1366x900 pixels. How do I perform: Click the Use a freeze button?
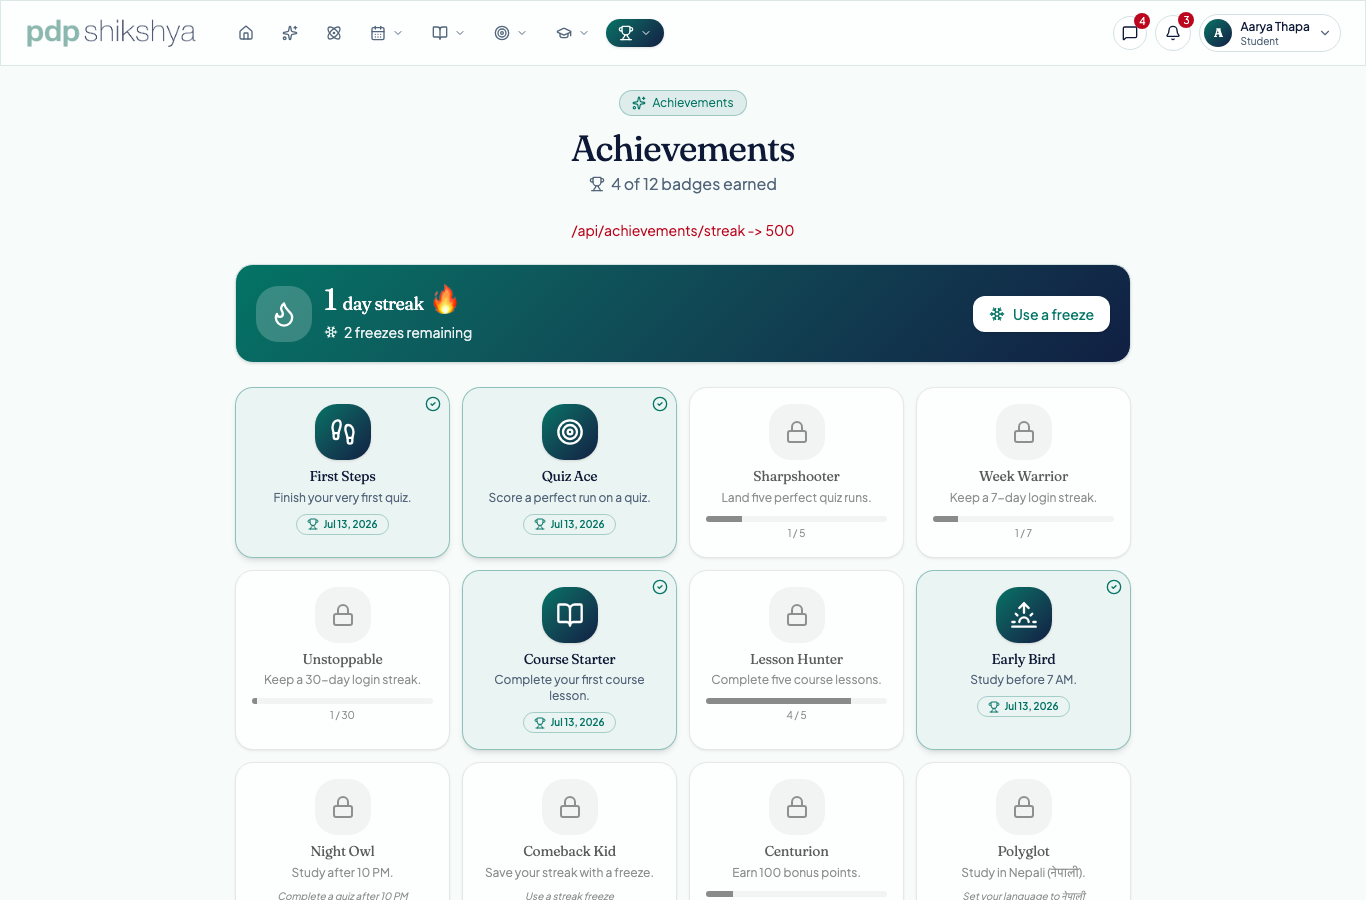pos(1041,314)
